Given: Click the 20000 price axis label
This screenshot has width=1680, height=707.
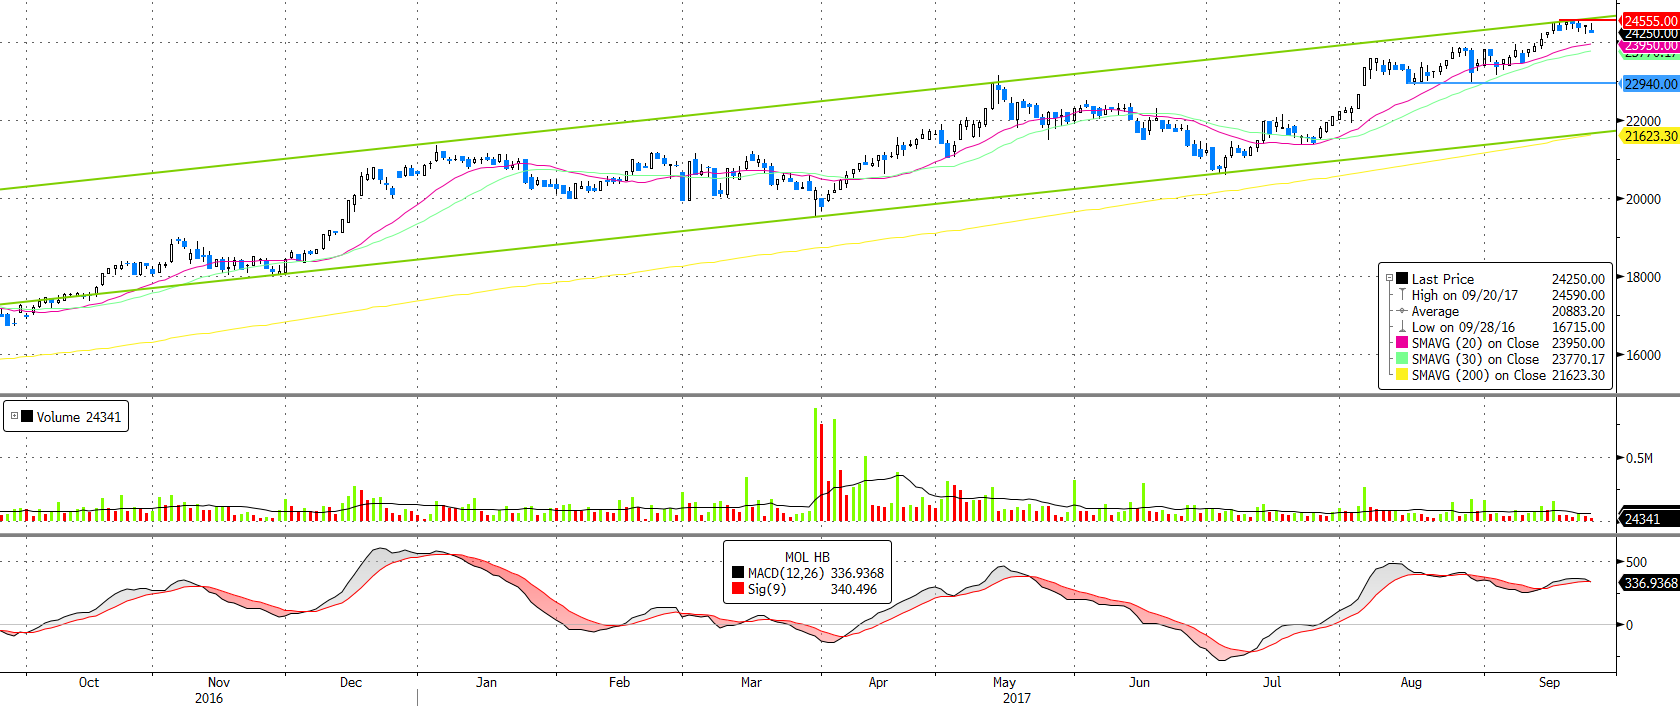Looking at the screenshot, I should tap(1643, 199).
